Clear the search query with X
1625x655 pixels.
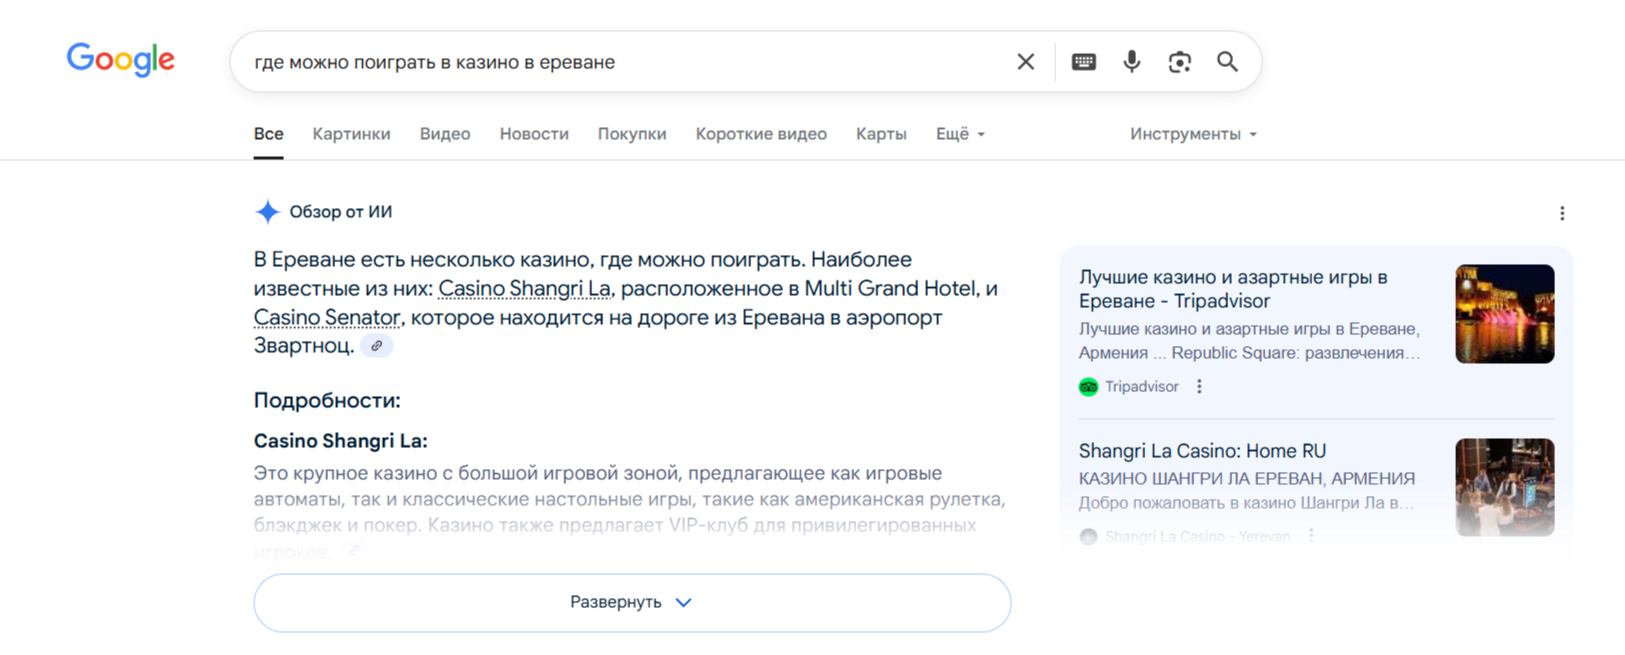(1026, 62)
